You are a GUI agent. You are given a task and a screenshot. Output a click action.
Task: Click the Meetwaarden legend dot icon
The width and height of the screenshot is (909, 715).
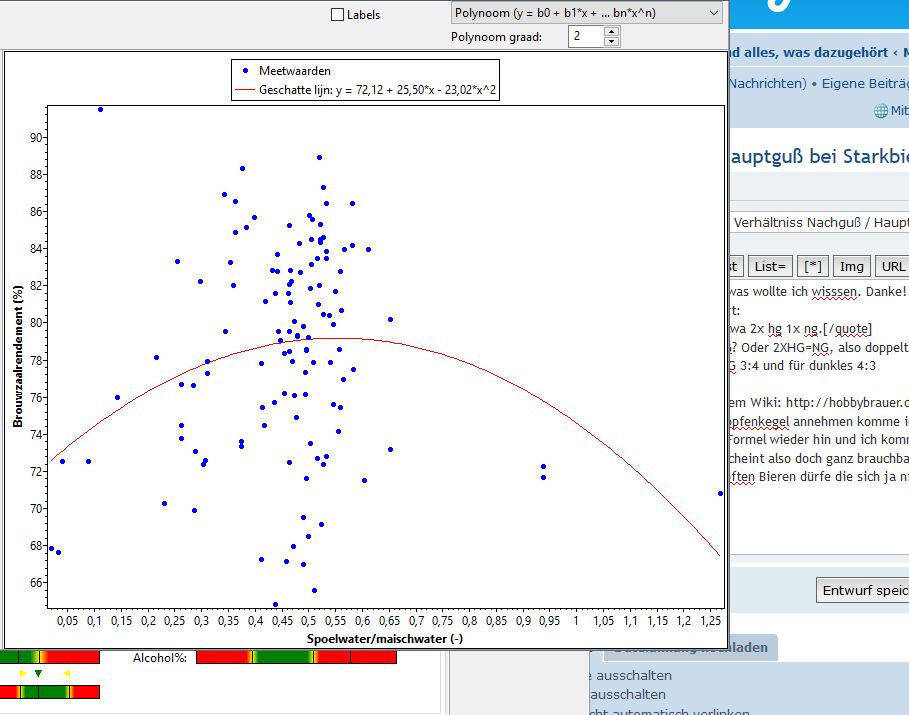pos(245,71)
